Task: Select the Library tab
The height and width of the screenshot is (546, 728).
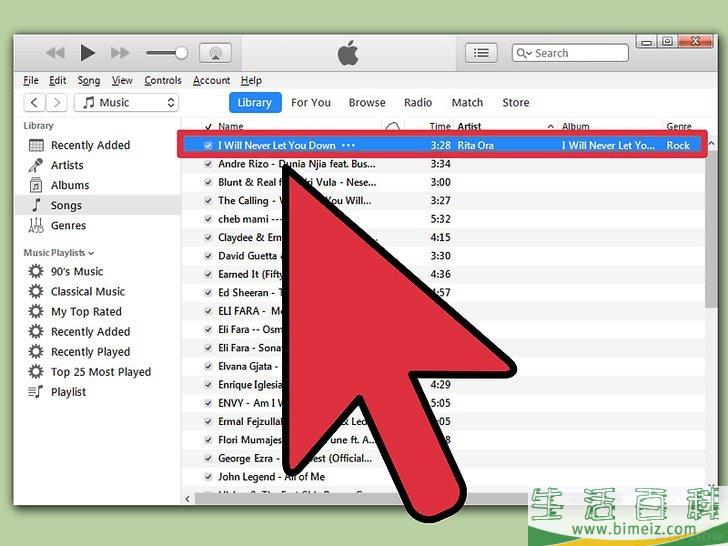Action: 255,103
